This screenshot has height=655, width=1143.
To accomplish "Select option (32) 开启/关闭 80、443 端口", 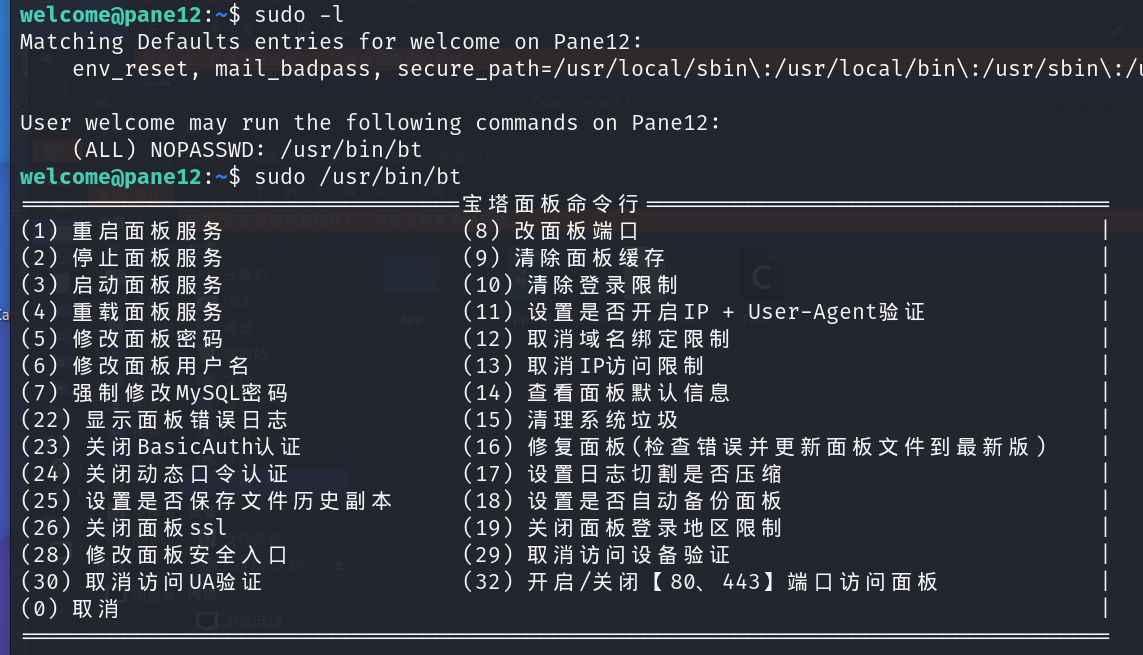I will [x=700, y=582].
